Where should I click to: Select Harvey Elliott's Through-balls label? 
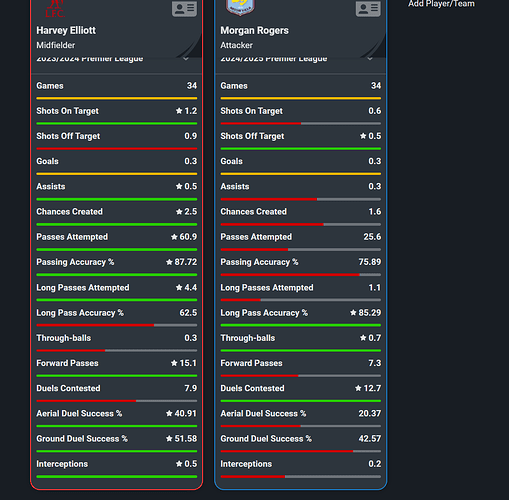63,338
